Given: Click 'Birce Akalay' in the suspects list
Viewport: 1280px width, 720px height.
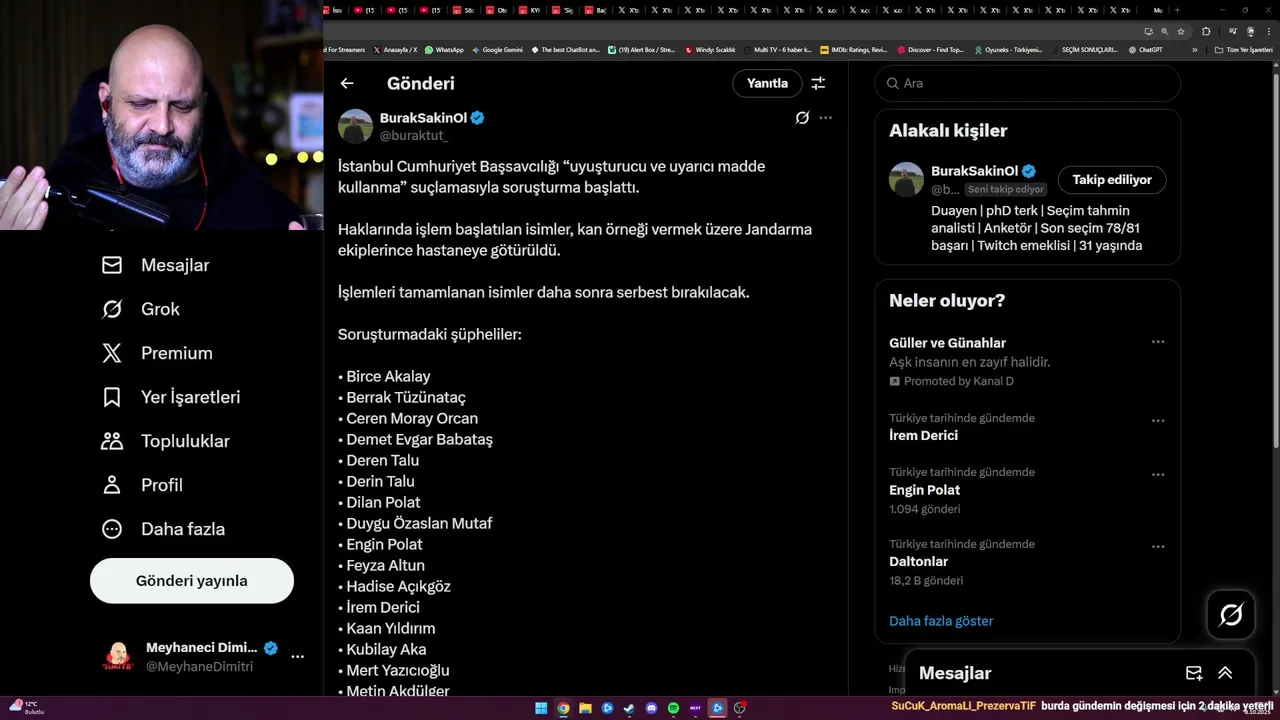Looking at the screenshot, I should click(388, 376).
